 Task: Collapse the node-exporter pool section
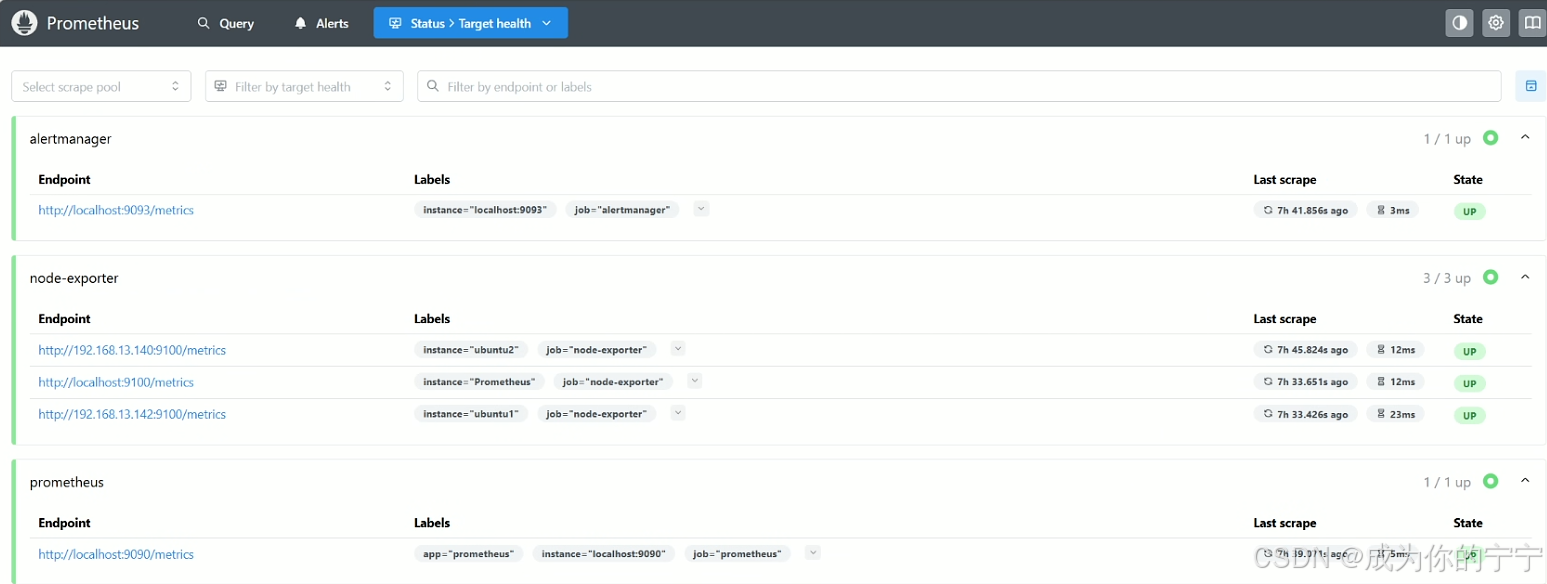(x=1525, y=277)
